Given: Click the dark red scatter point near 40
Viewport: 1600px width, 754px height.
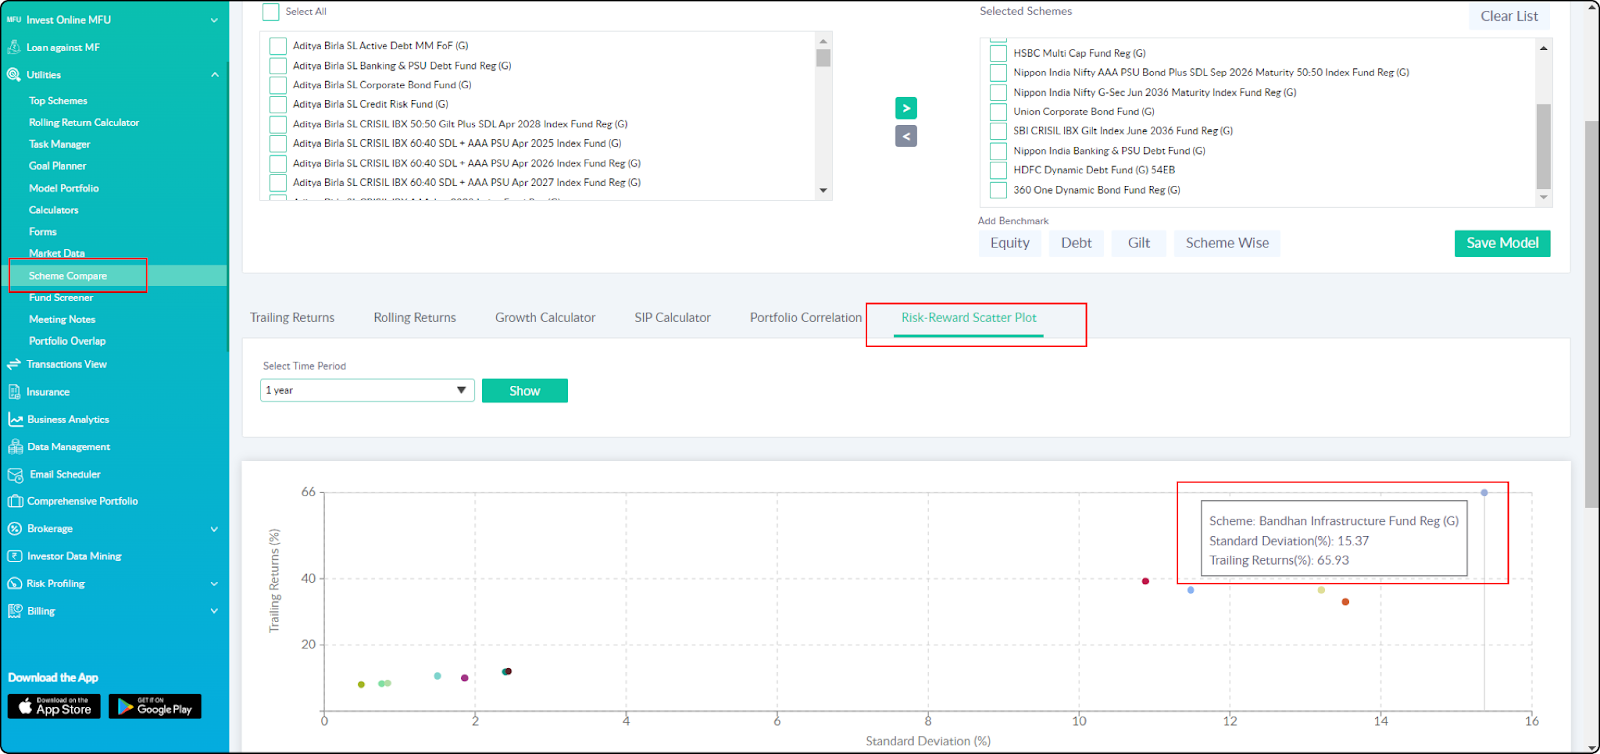Looking at the screenshot, I should (1145, 581).
